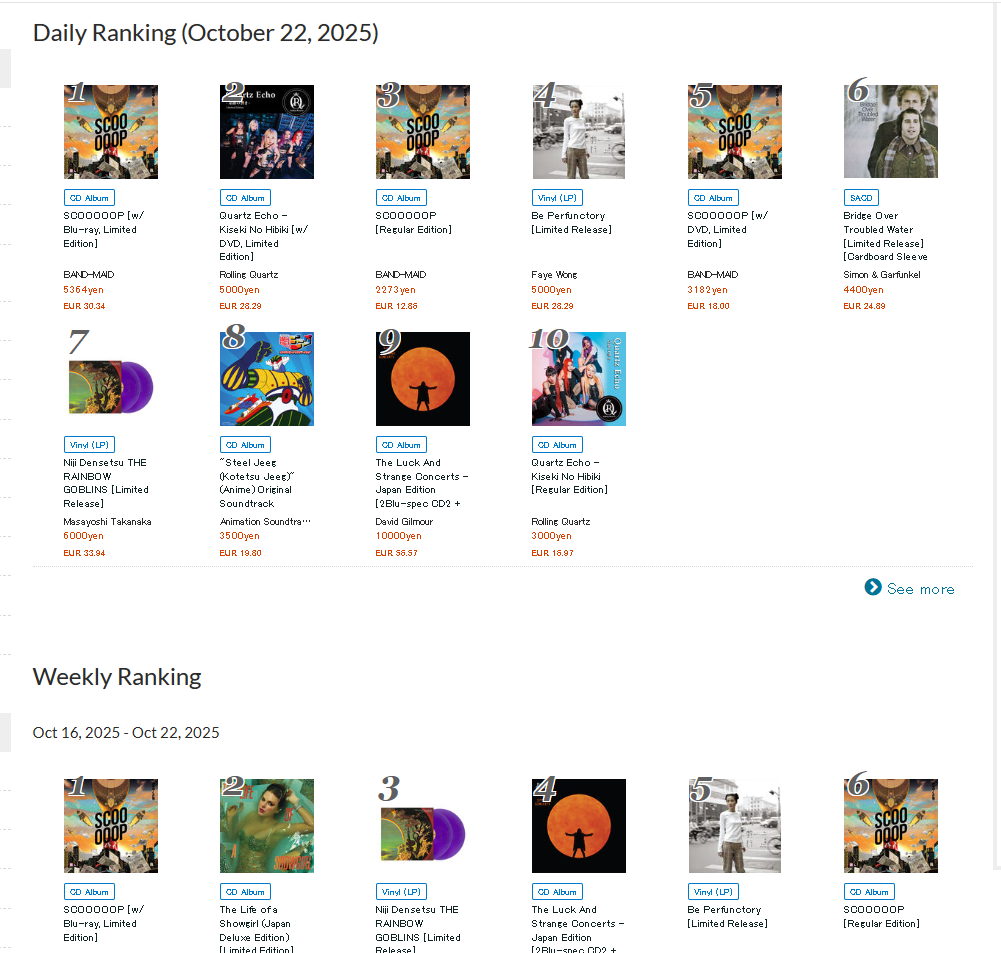Click the Simon & Garfunkel artist link
The image size is (1001, 953).
click(x=882, y=275)
